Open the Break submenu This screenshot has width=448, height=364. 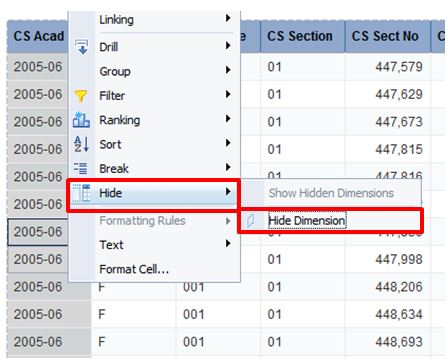pos(154,169)
